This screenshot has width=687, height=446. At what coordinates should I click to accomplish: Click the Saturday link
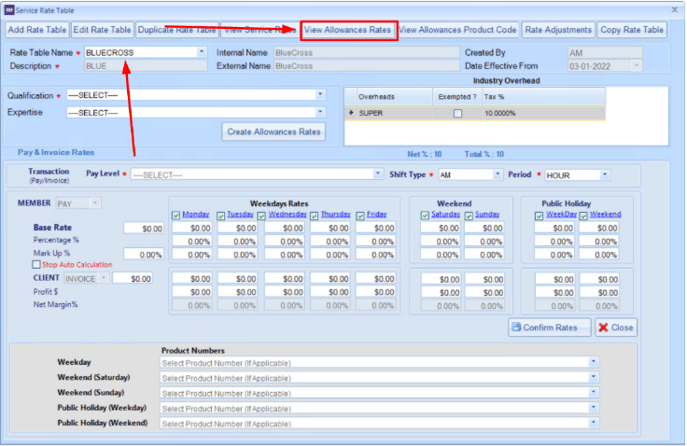tap(446, 214)
